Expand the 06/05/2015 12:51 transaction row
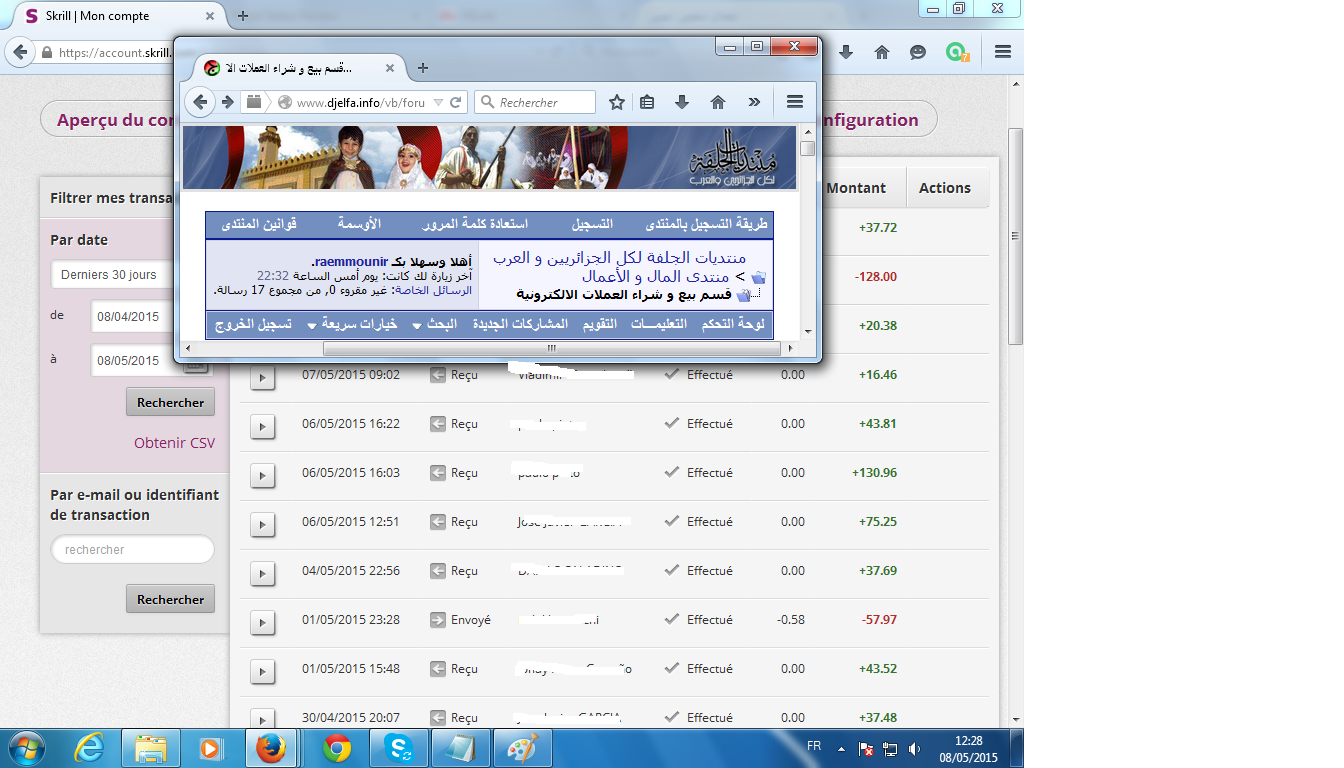 pos(261,525)
